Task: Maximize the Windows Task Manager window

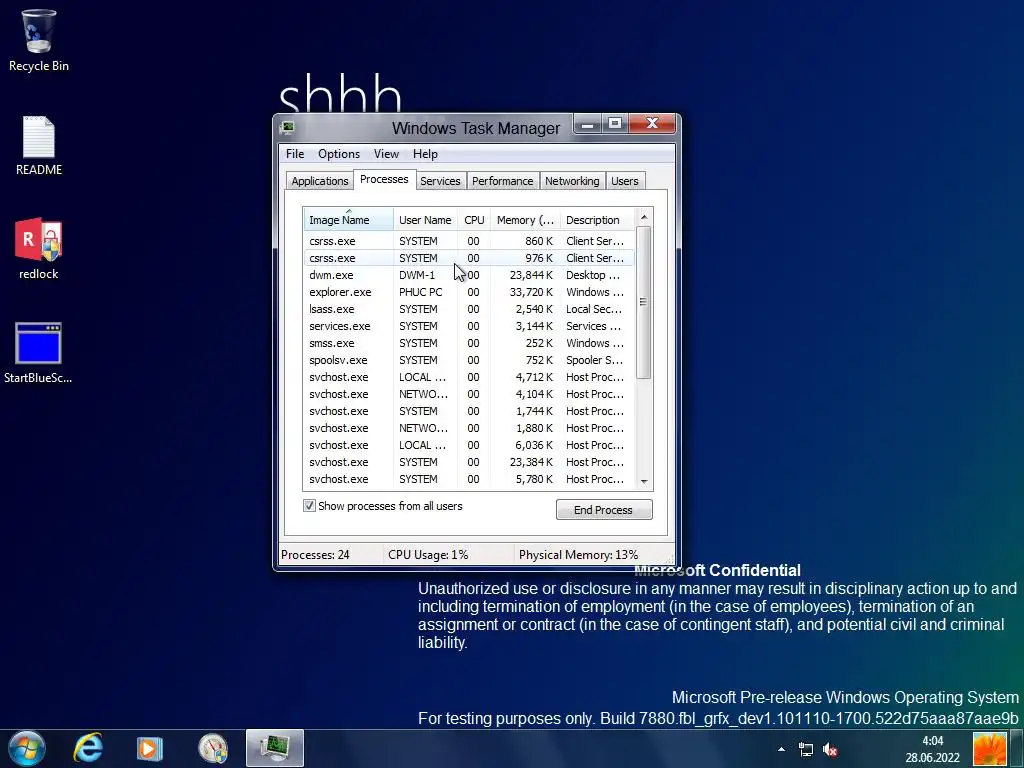Action: (x=615, y=124)
